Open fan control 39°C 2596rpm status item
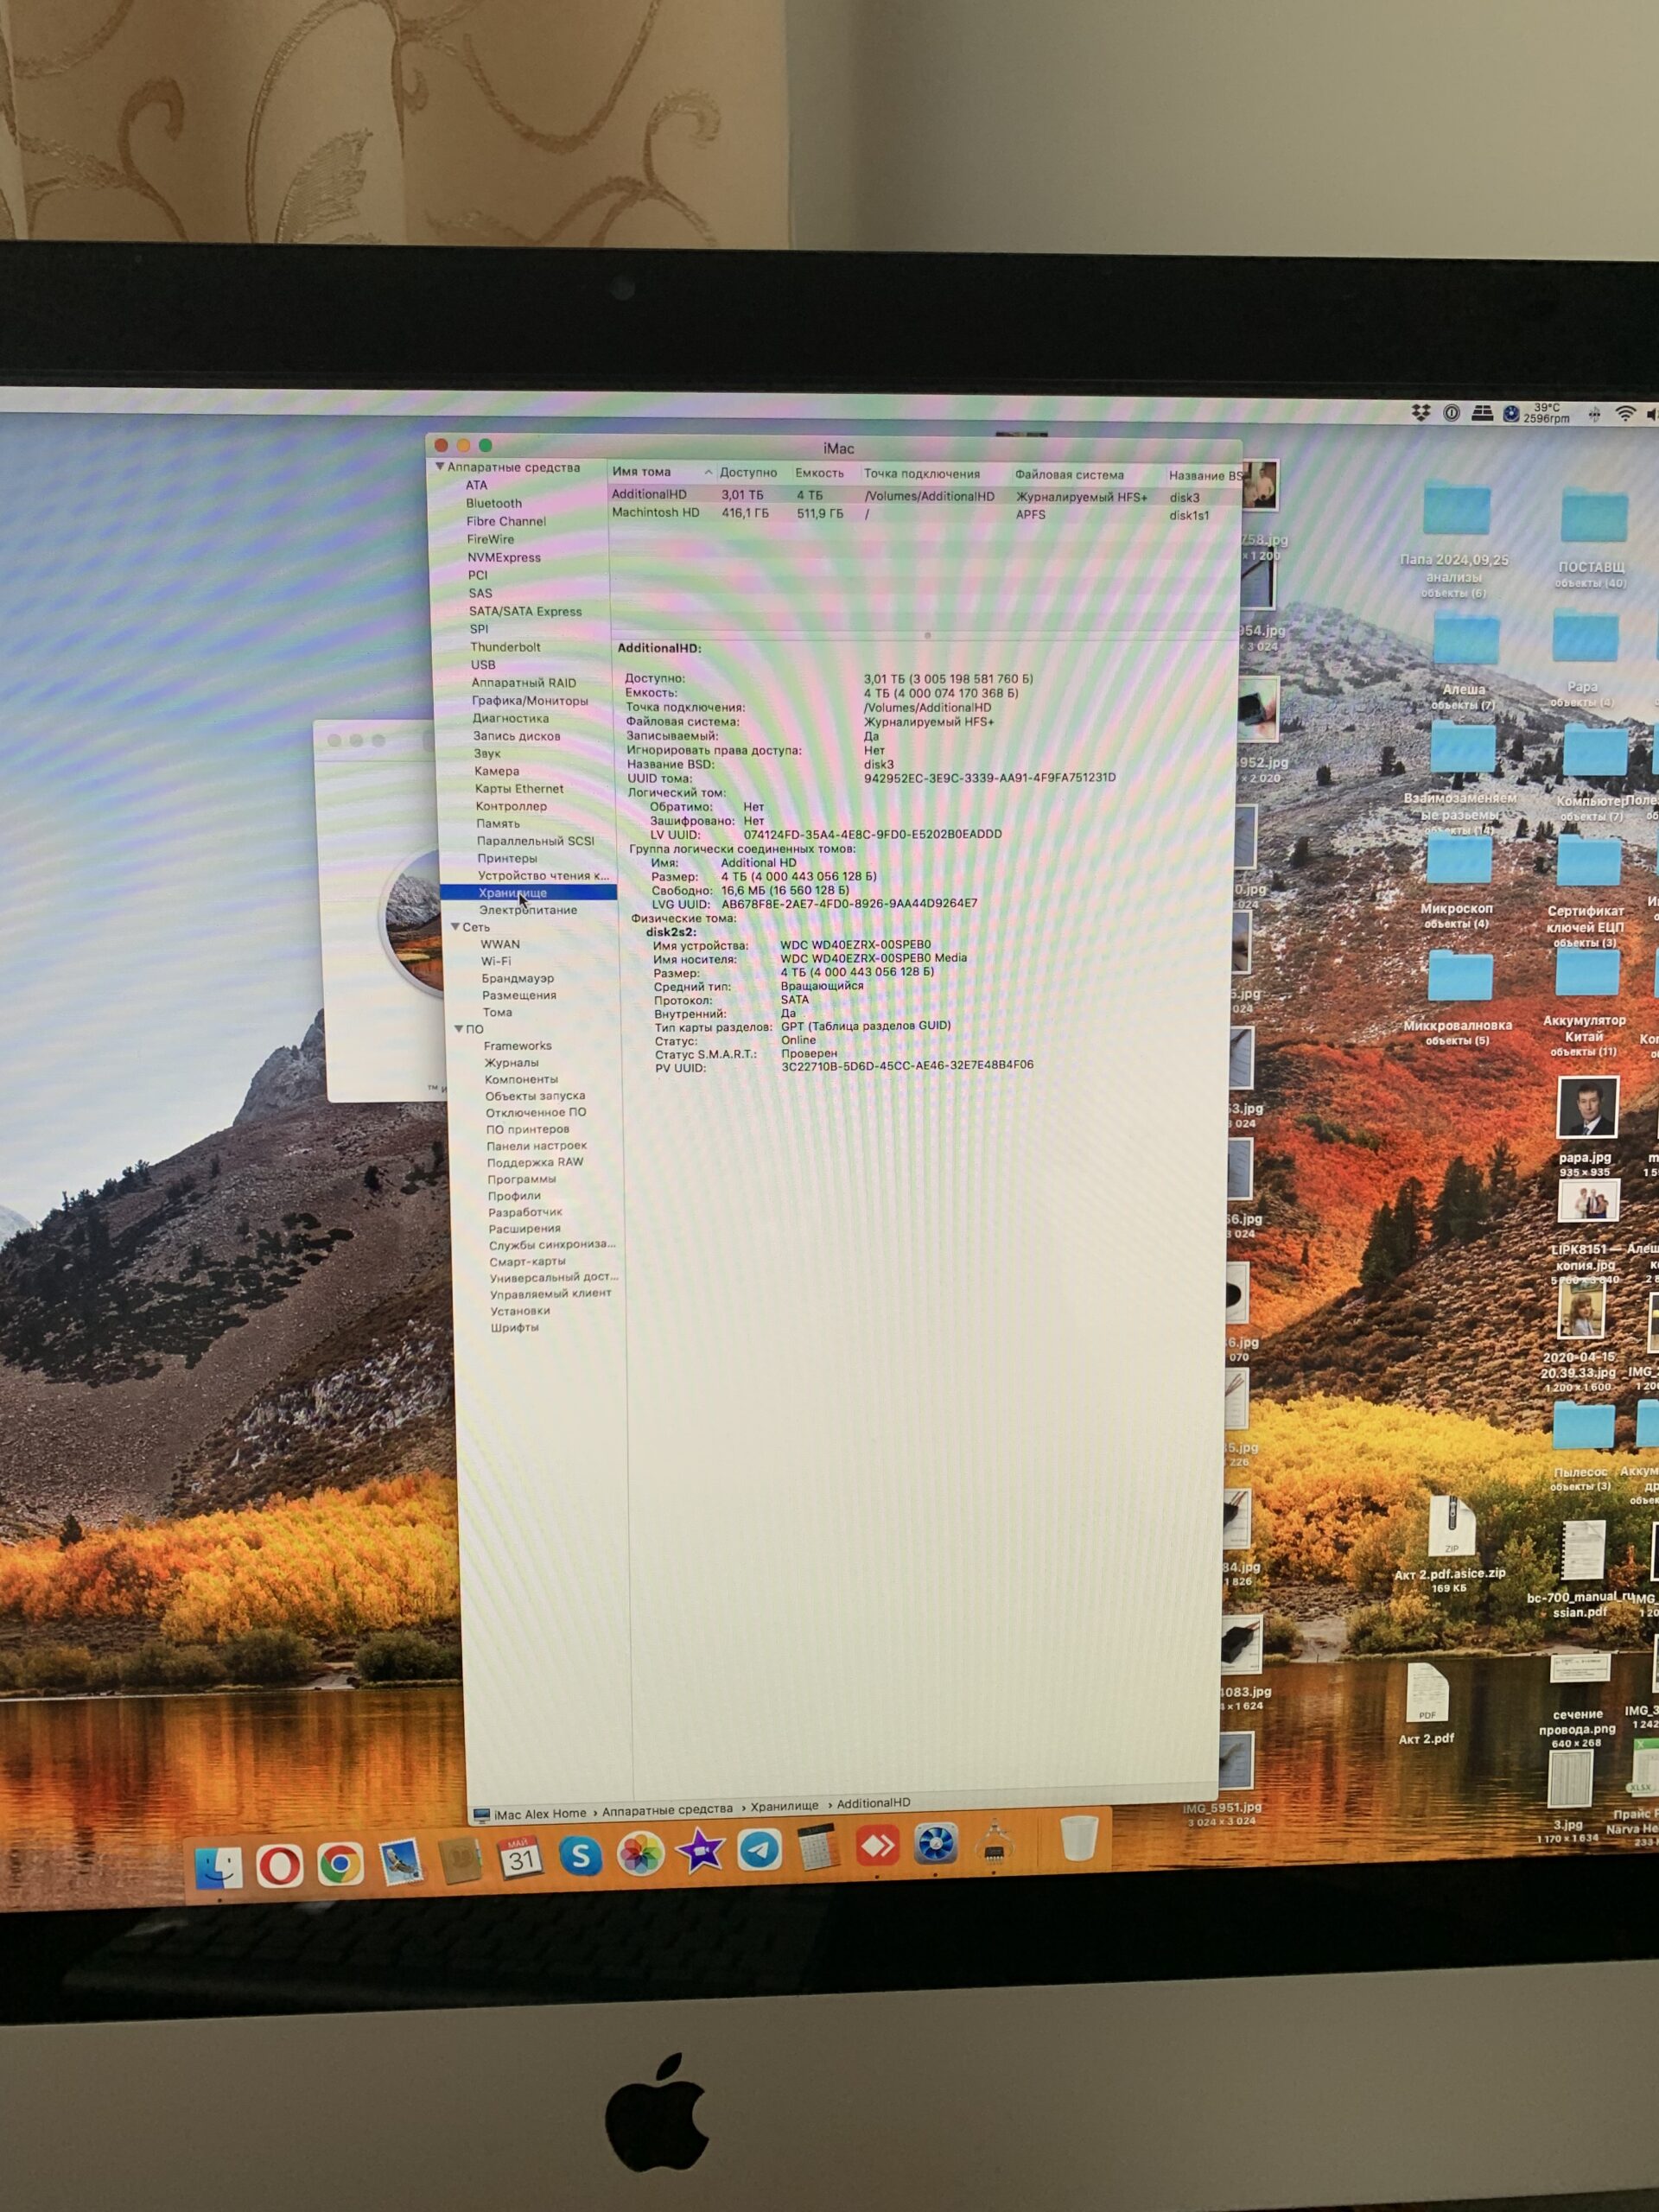Screen dimensions: 1659x2212 tap(1537, 413)
